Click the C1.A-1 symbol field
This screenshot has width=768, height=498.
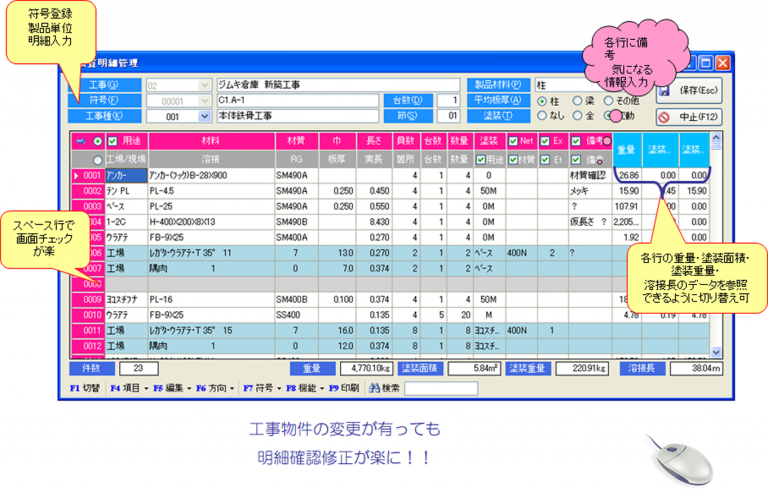tap(298, 100)
